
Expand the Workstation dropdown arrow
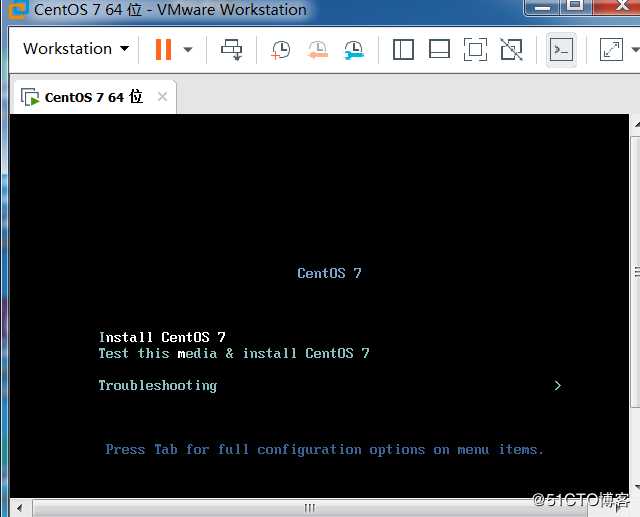124,49
